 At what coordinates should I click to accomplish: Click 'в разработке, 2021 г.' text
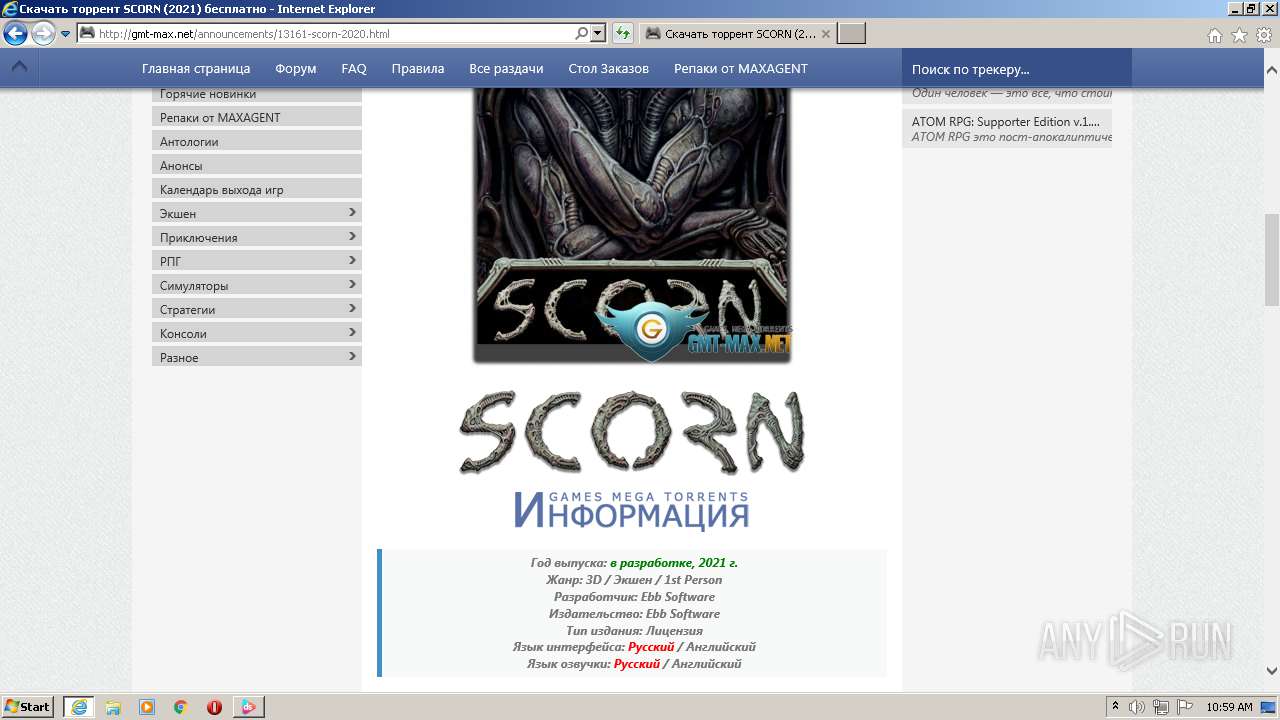click(674, 563)
